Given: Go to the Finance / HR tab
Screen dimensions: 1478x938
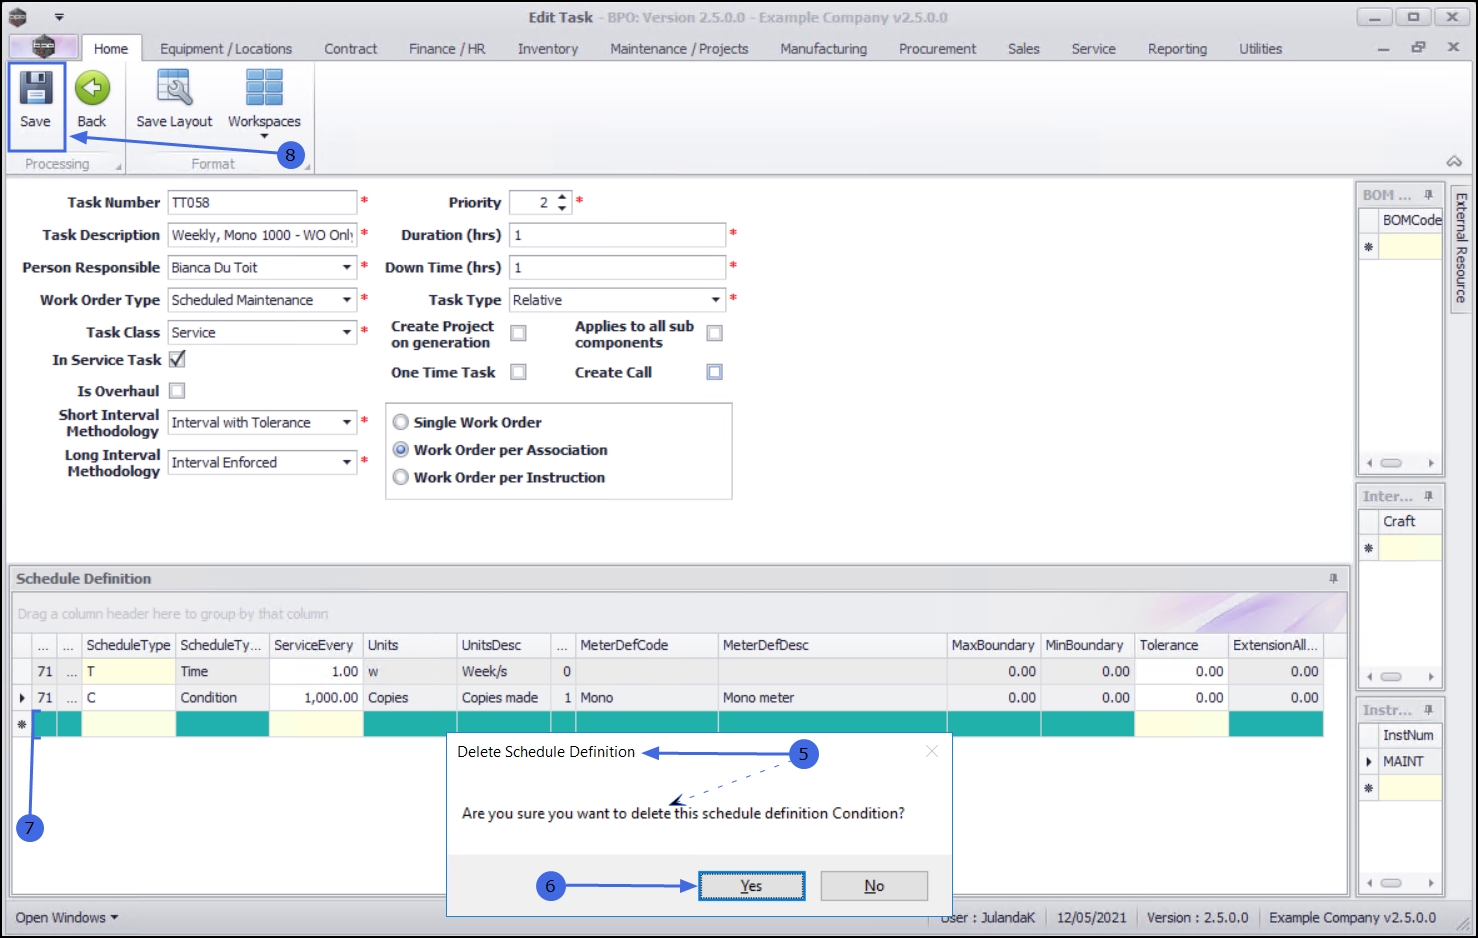Looking at the screenshot, I should point(447,48).
